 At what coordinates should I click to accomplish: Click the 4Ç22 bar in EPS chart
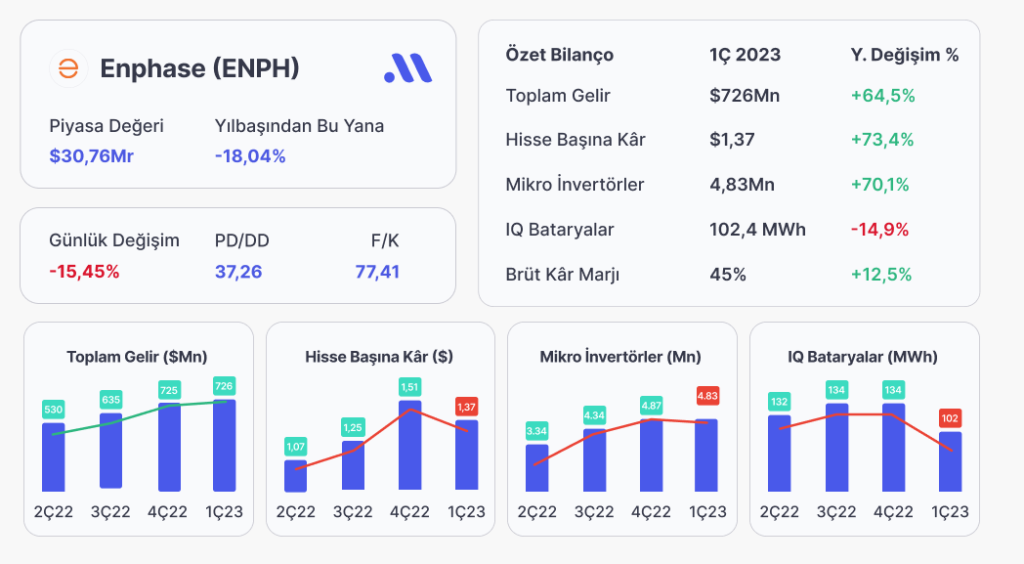[410, 445]
